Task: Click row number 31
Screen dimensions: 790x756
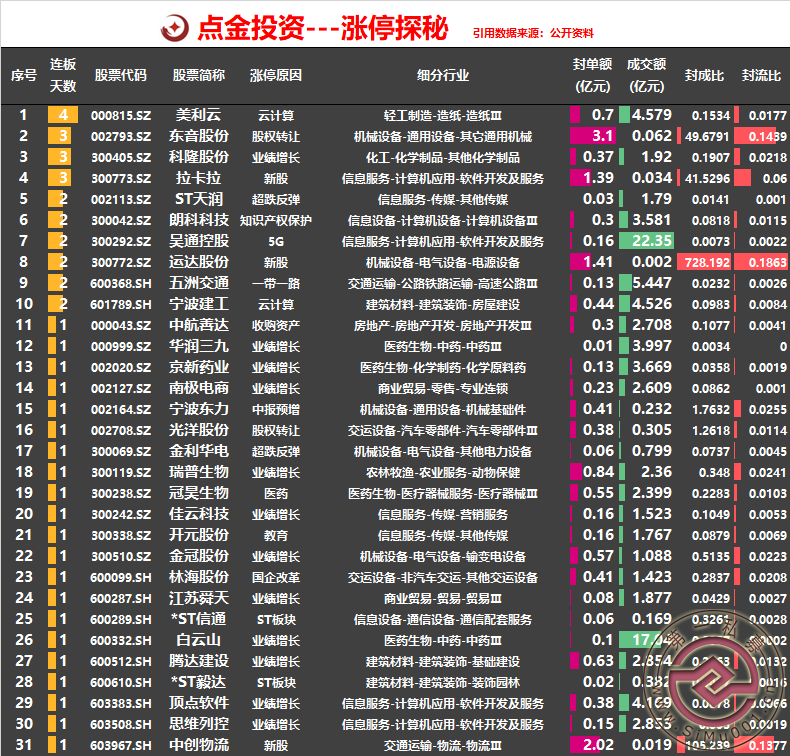Action: pos(24,745)
